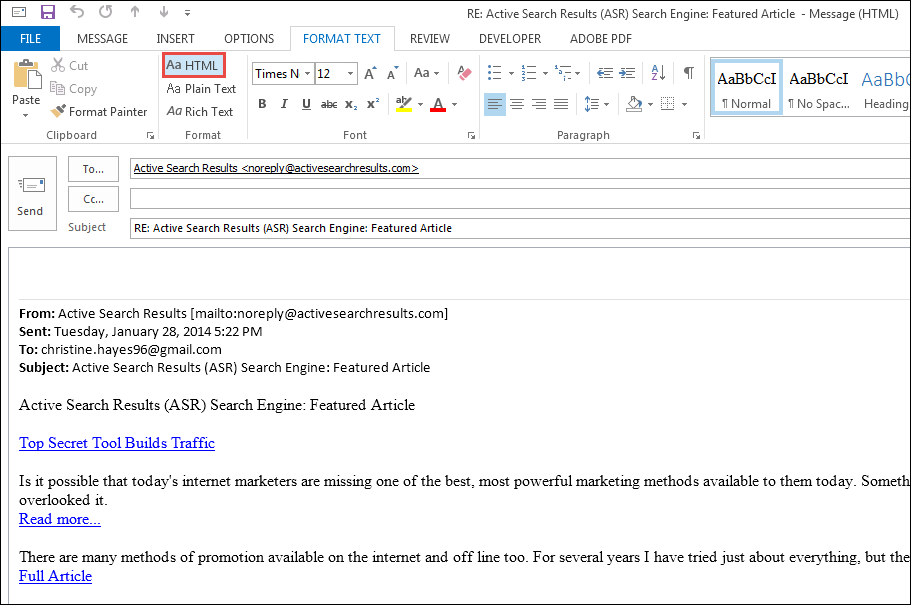
Task: Click Shrink Font icon
Action: pyautogui.click(x=393, y=73)
